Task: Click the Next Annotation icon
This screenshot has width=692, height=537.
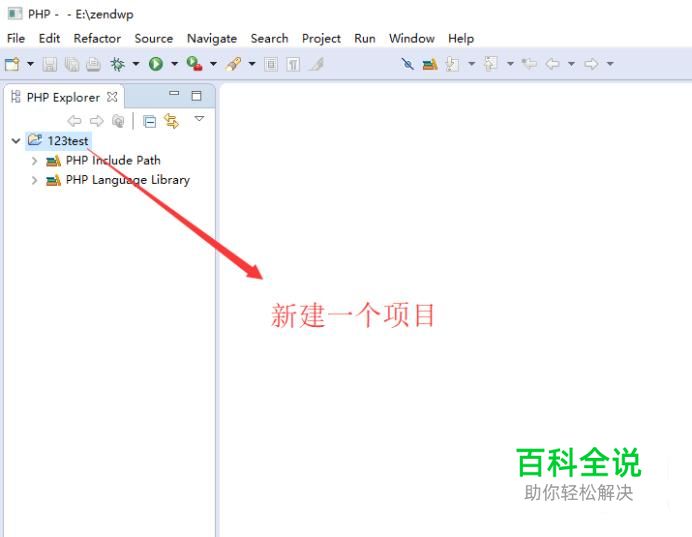Action: point(452,64)
